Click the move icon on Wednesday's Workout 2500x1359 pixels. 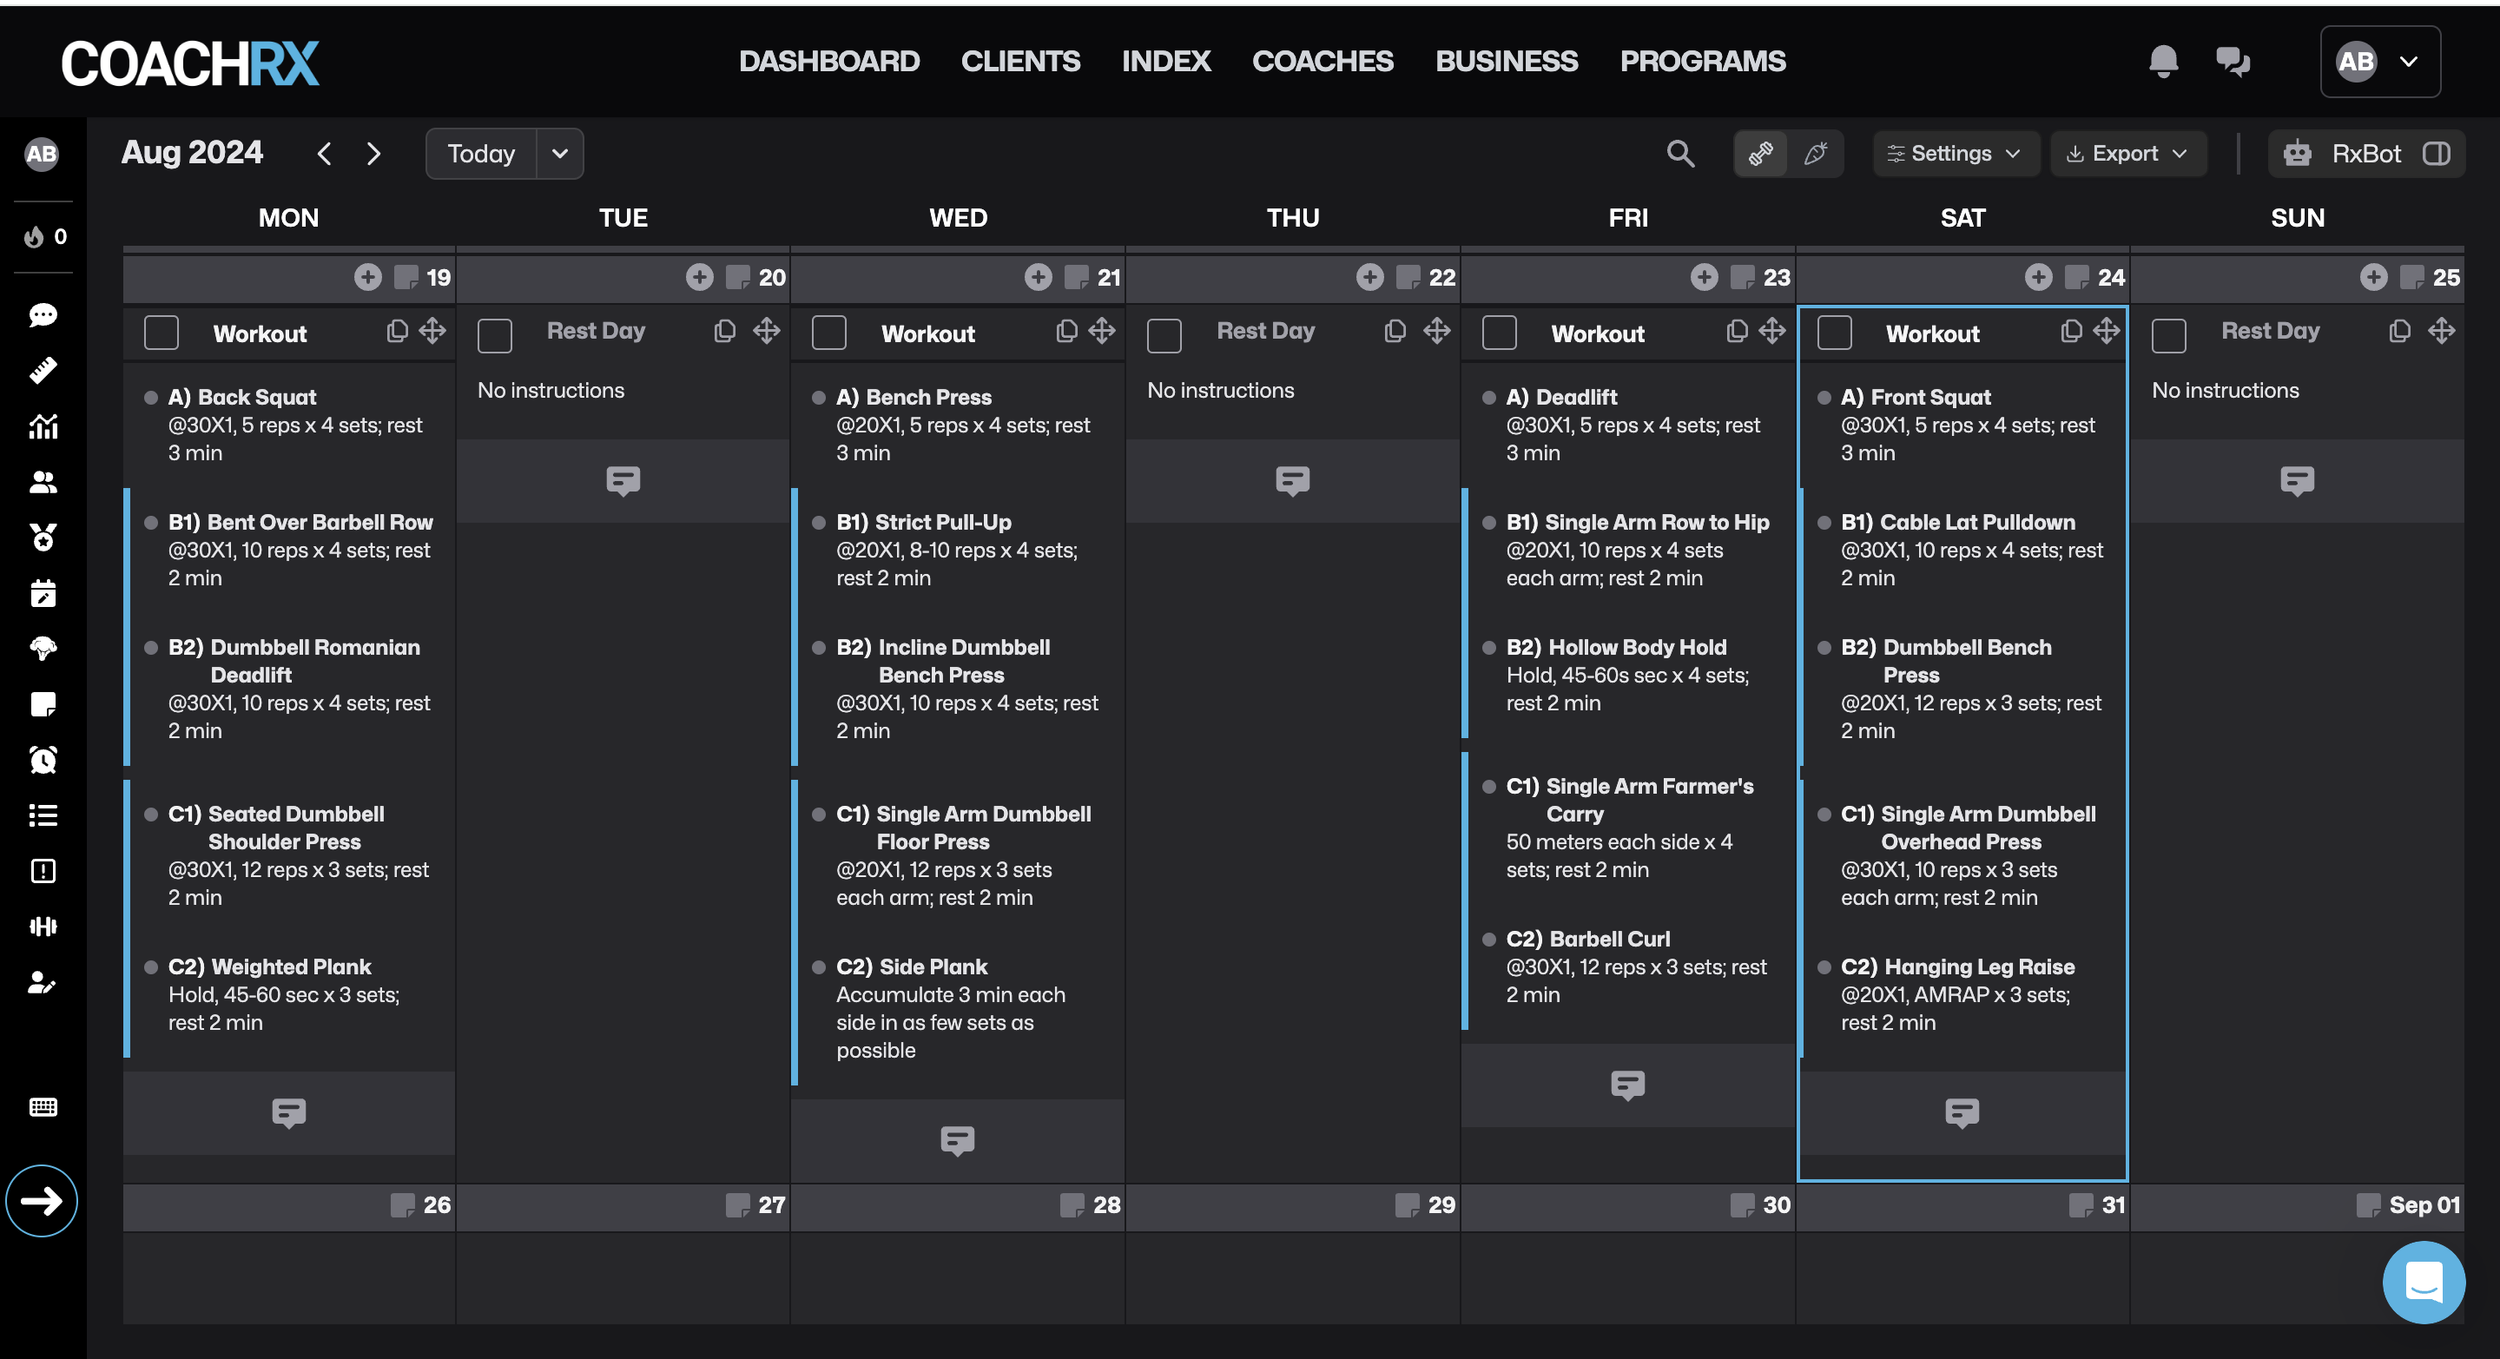pos(1101,331)
